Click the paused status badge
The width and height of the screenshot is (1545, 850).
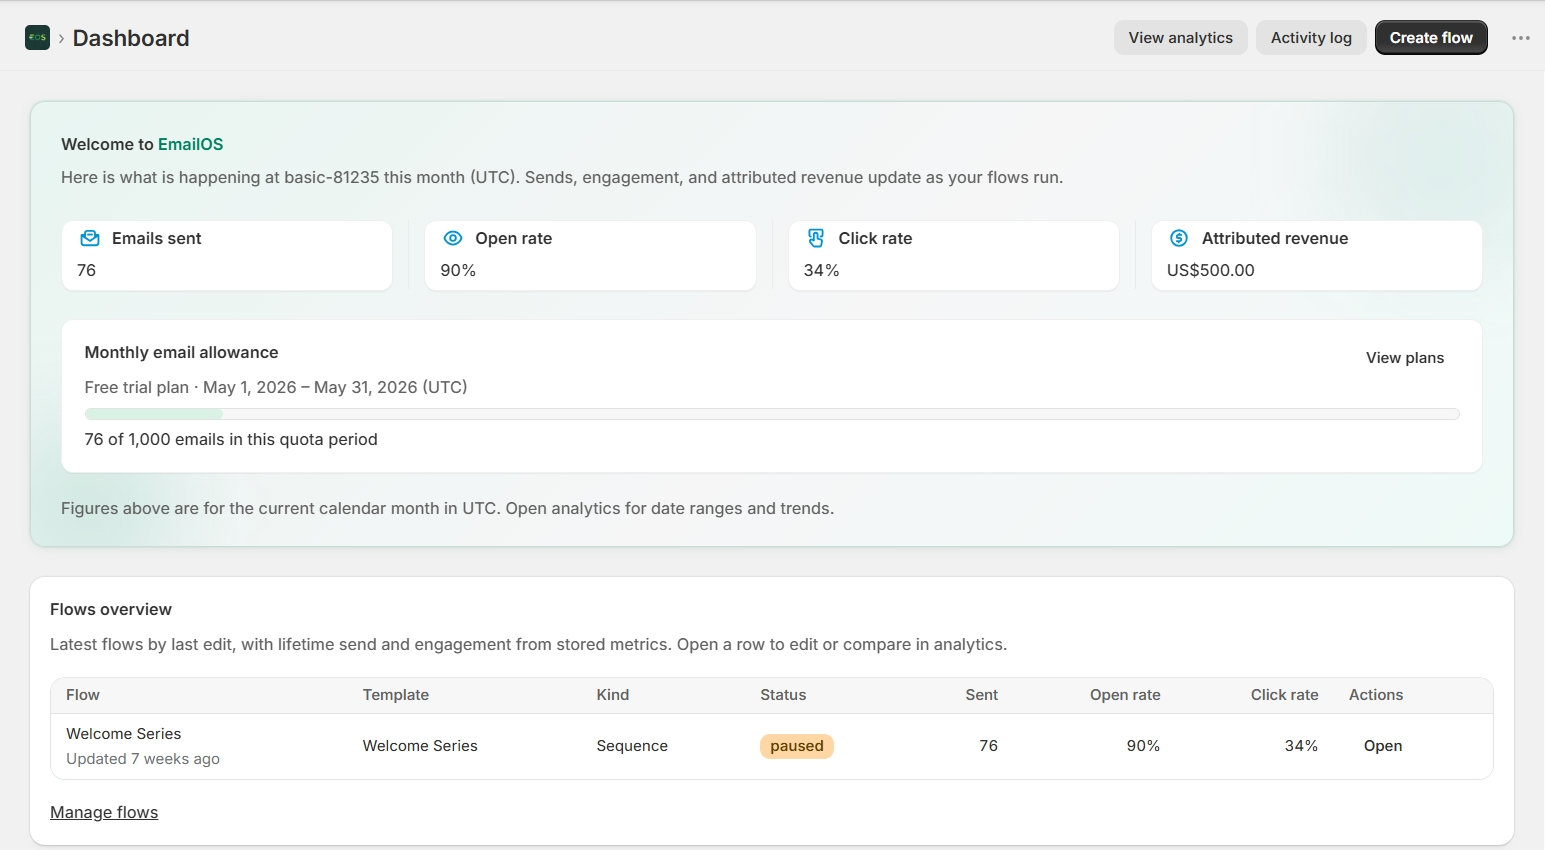click(x=797, y=746)
